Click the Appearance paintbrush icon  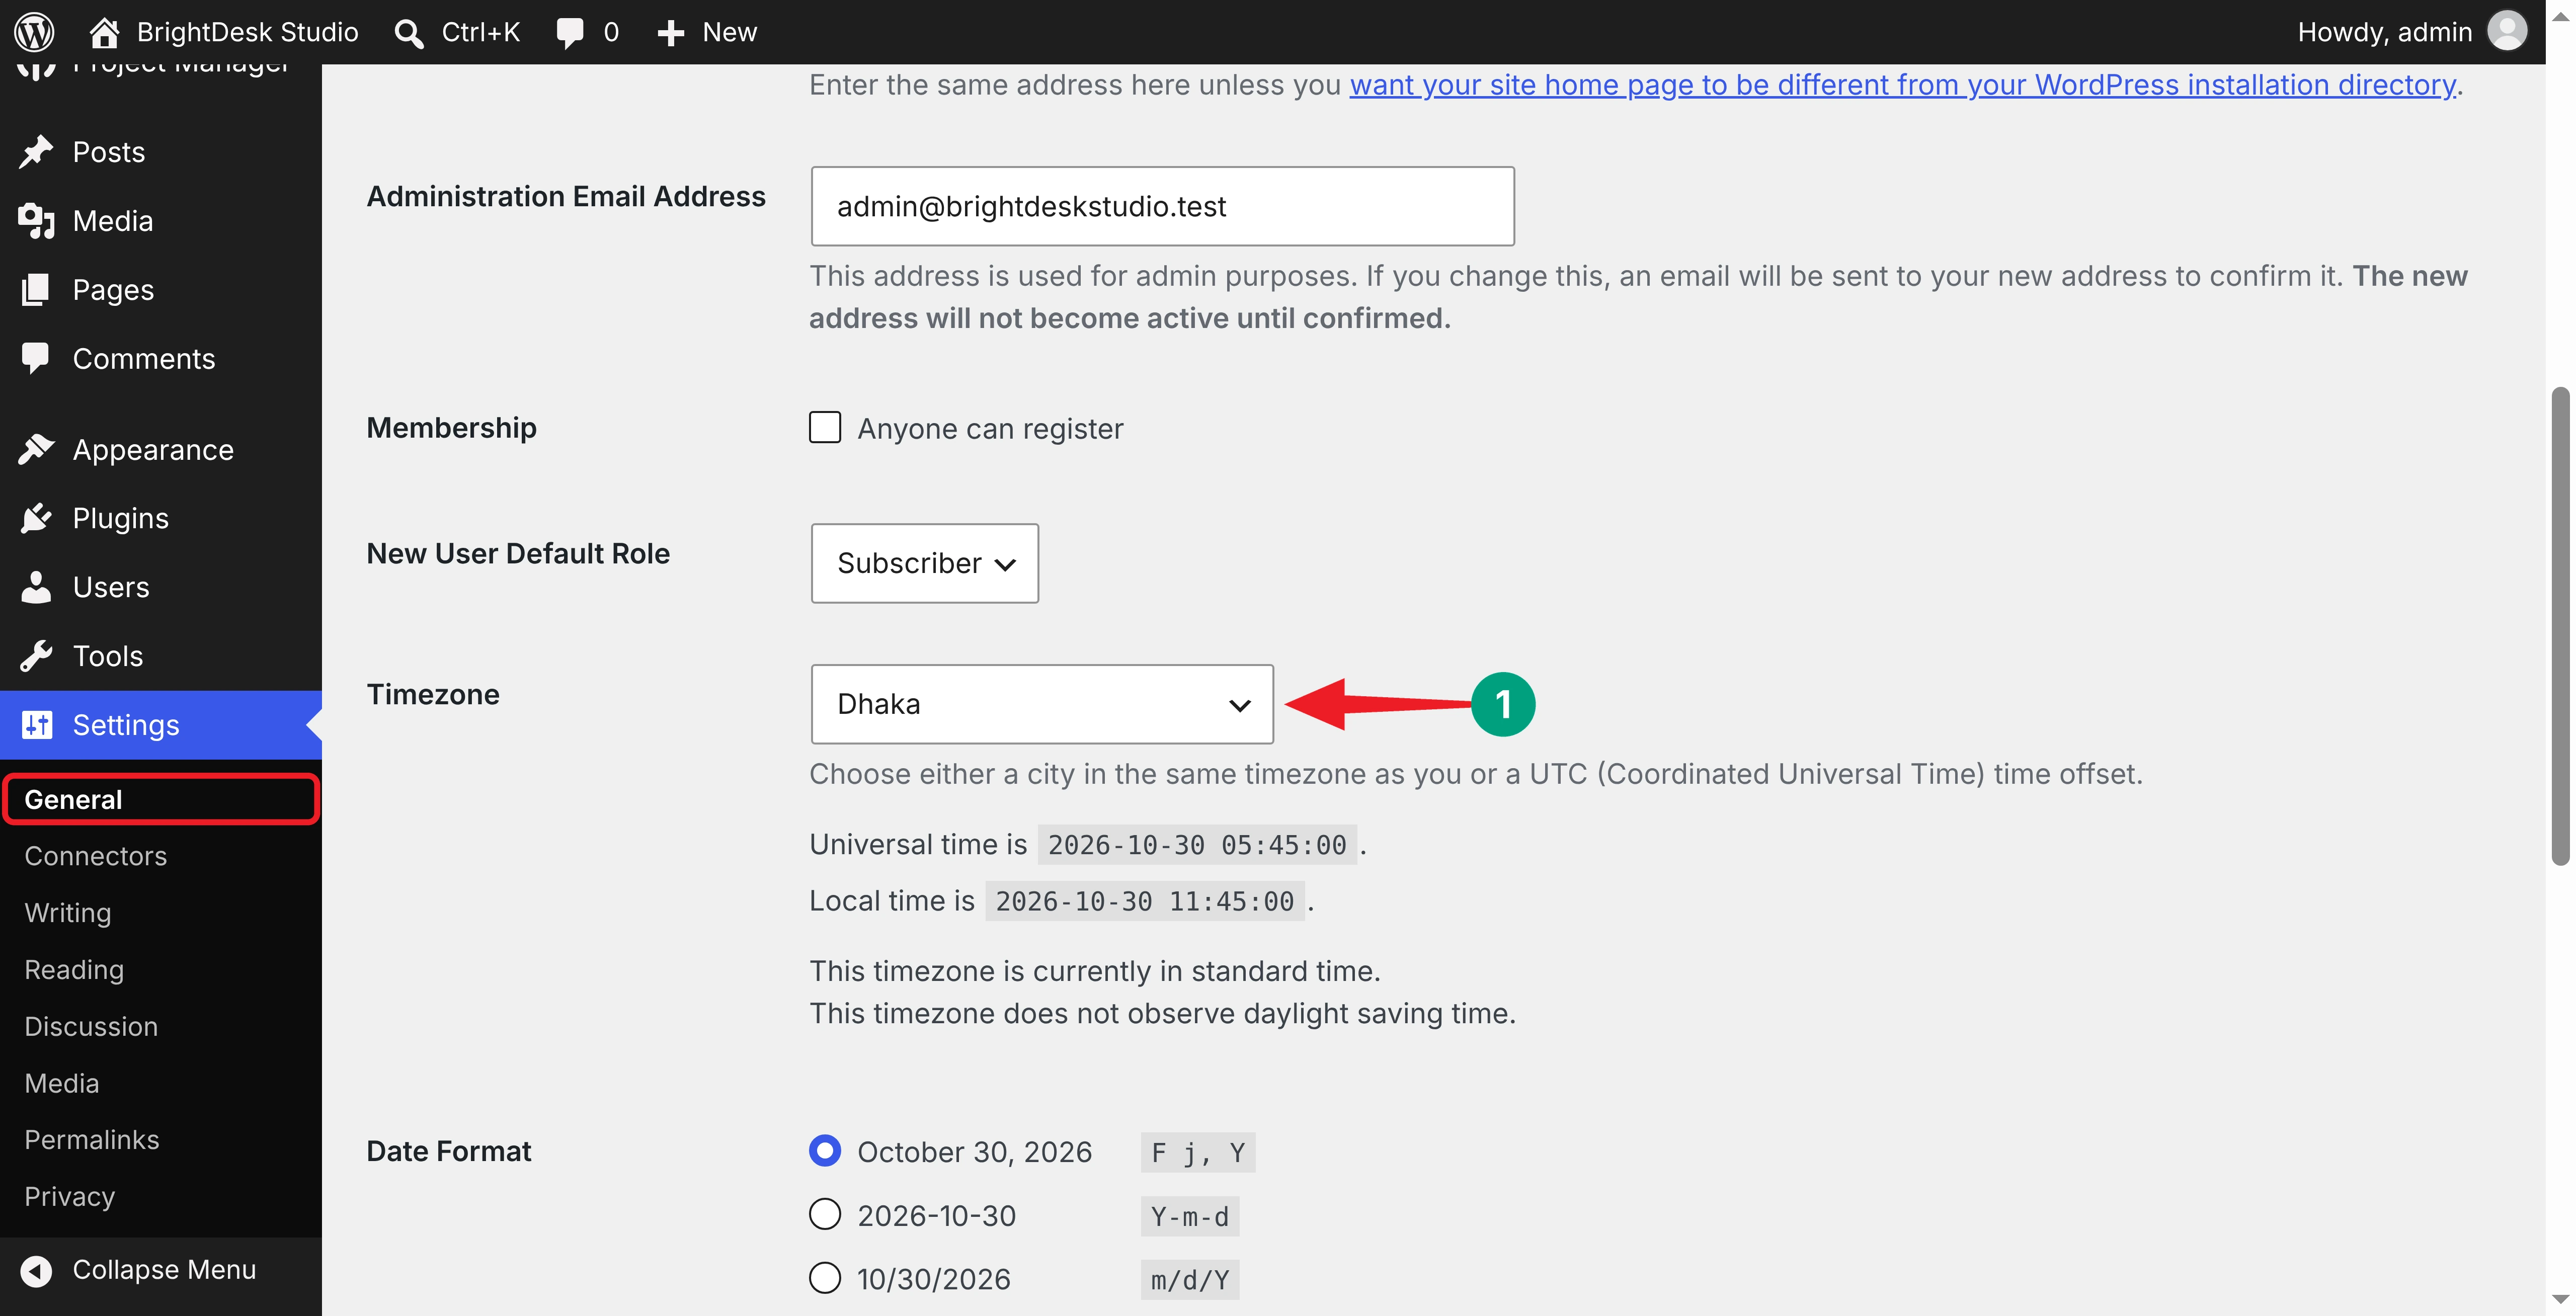pyautogui.click(x=36, y=450)
